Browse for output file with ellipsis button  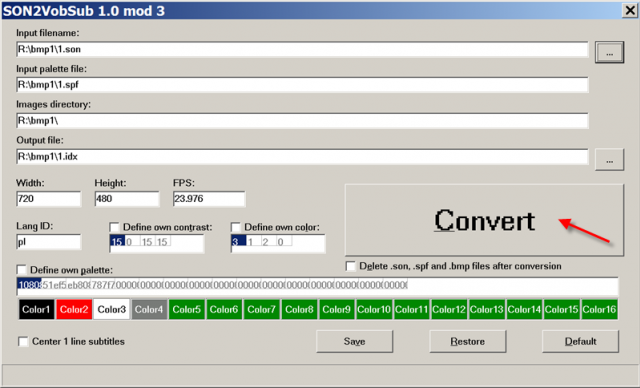pos(609,160)
